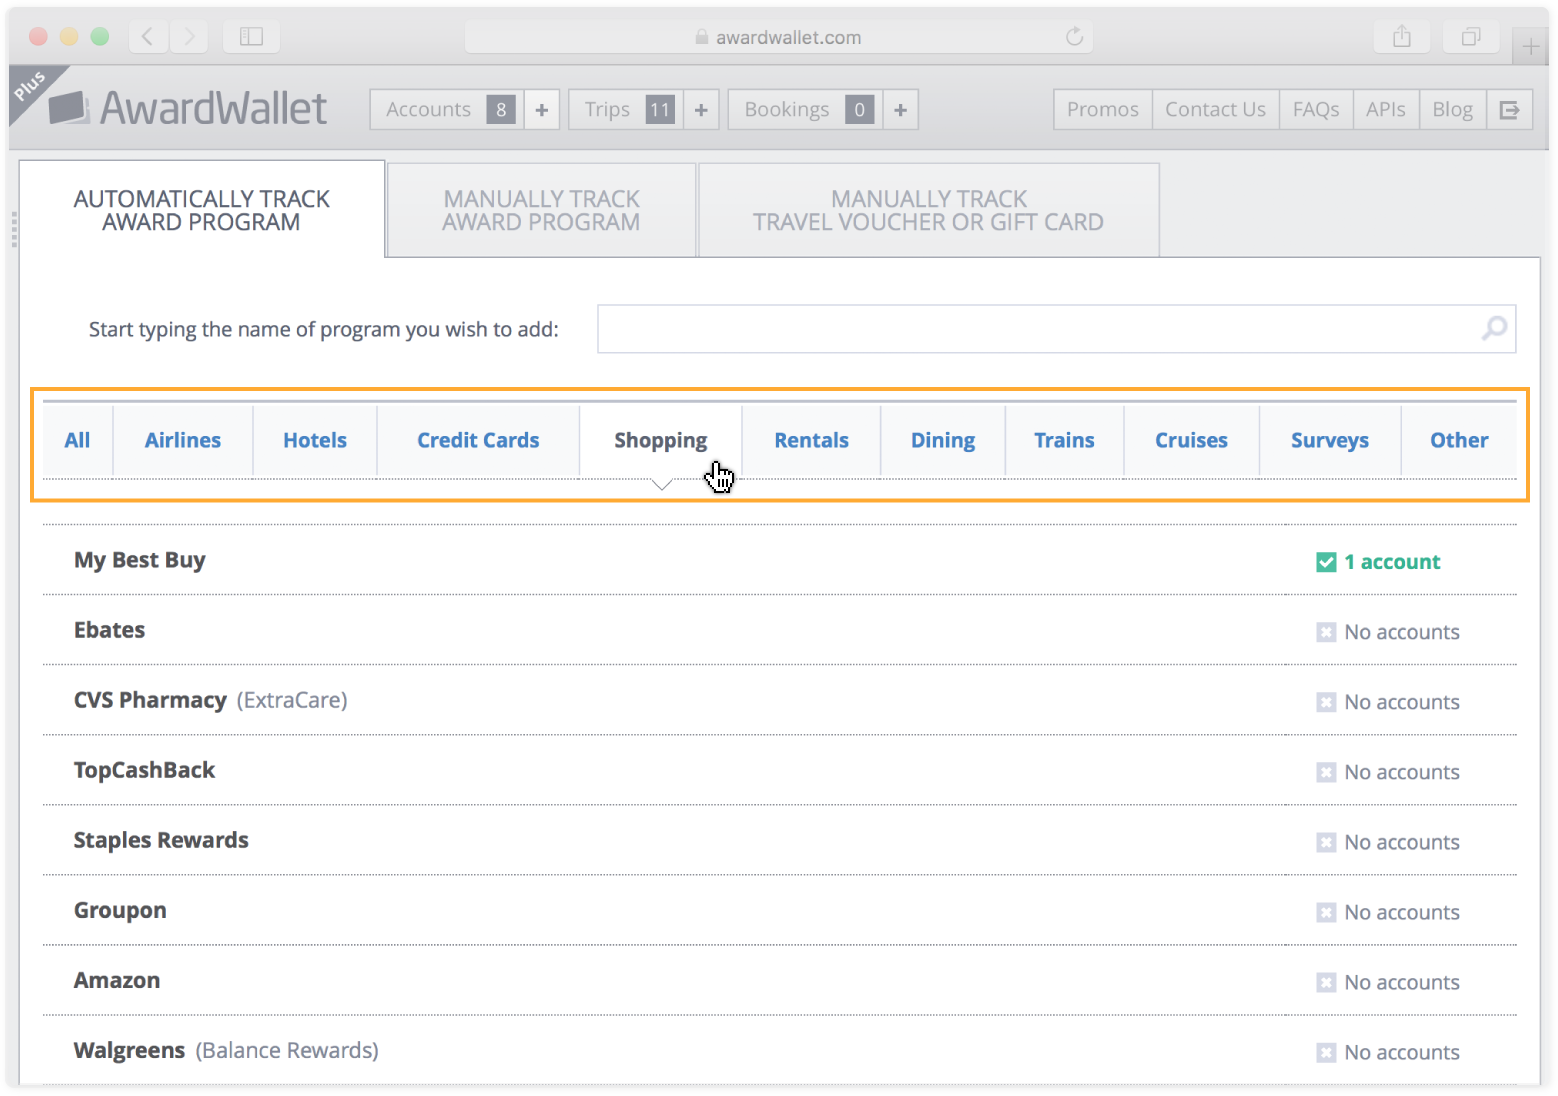This screenshot has height=1096, width=1558.
Task: Open the My Best Buy program
Action: point(139,560)
